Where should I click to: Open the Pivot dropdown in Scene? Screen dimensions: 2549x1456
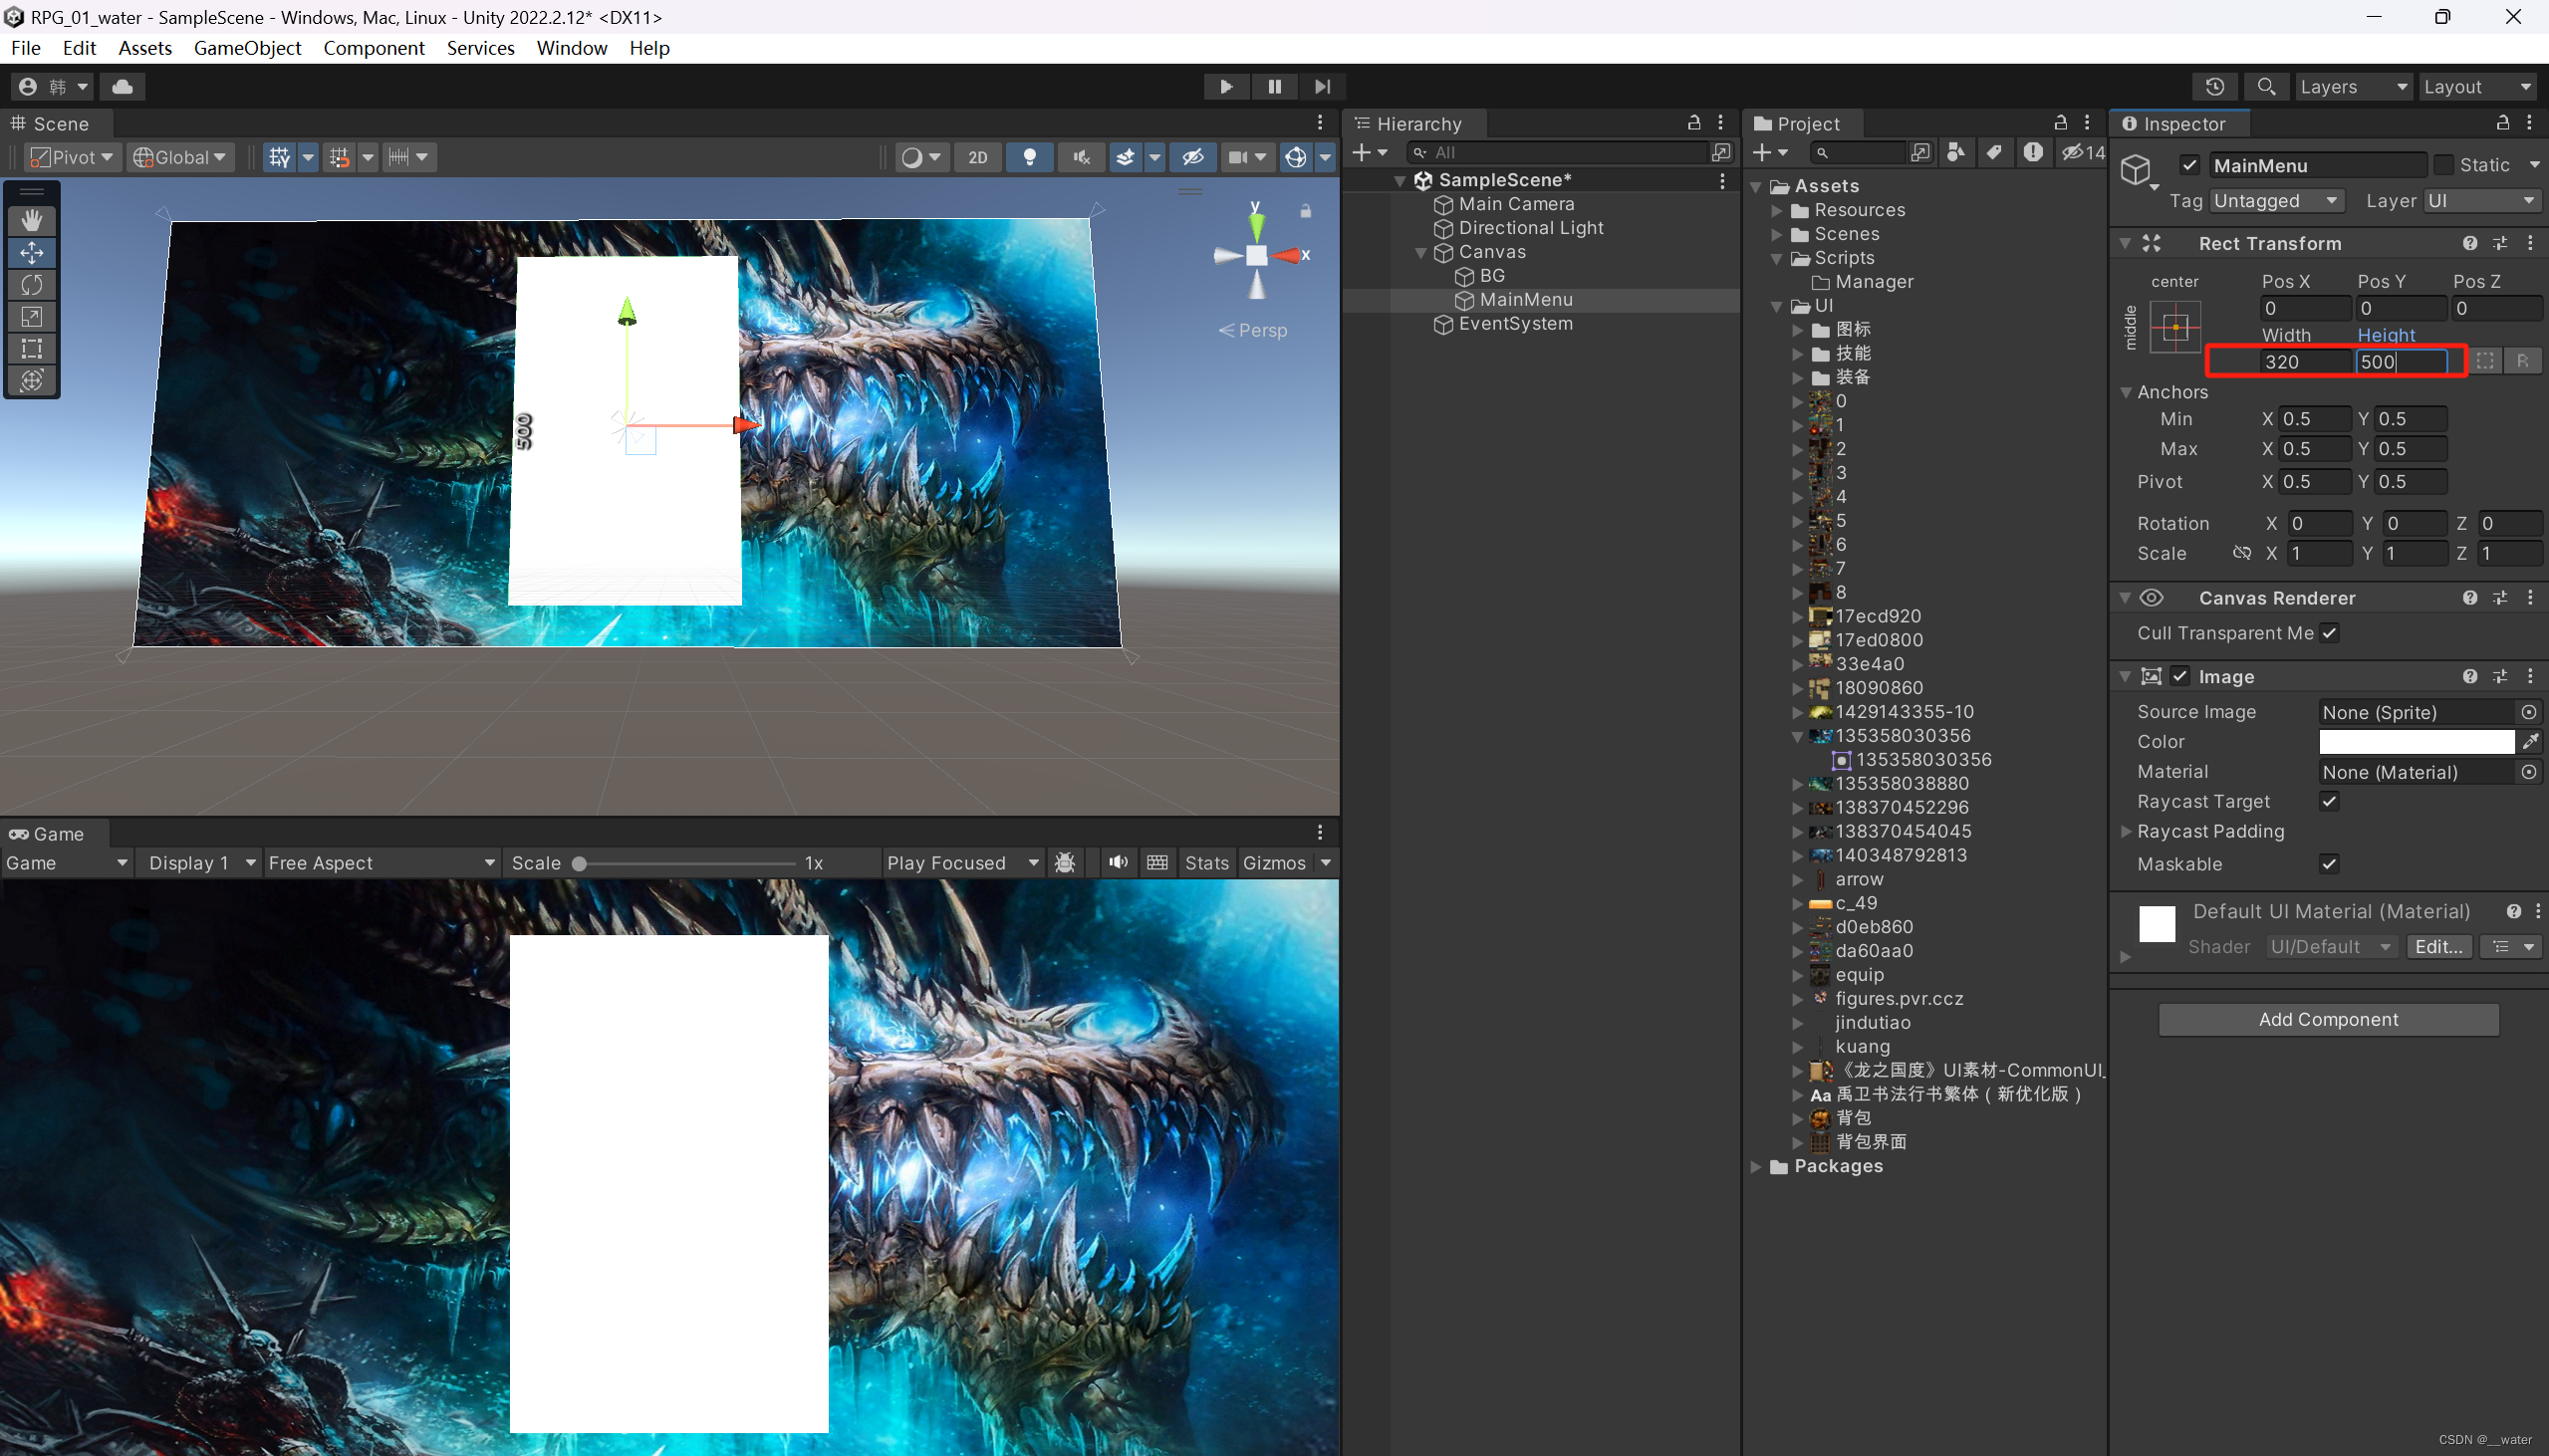[x=71, y=157]
